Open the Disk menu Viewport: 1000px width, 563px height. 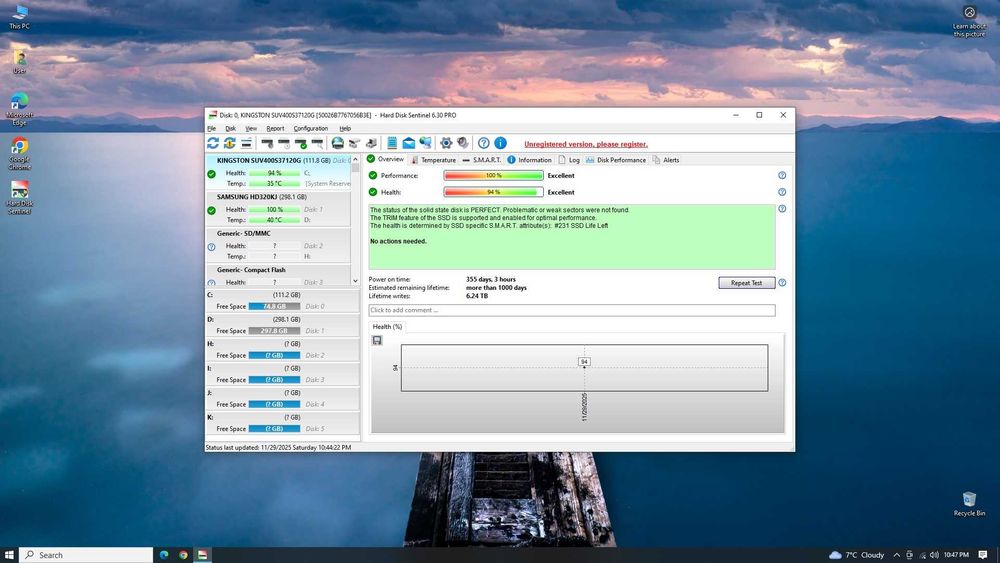click(230, 128)
